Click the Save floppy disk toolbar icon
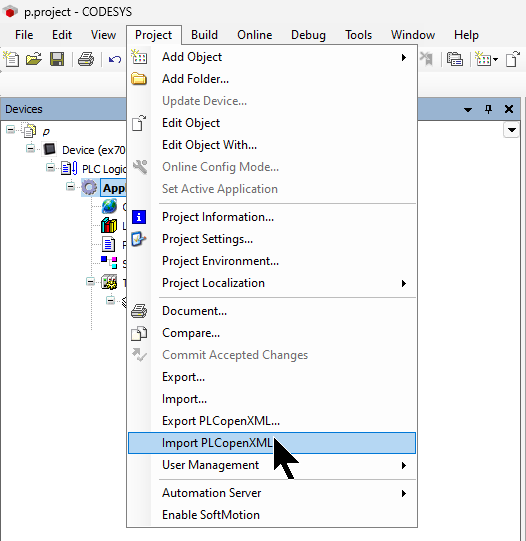 (x=57, y=59)
